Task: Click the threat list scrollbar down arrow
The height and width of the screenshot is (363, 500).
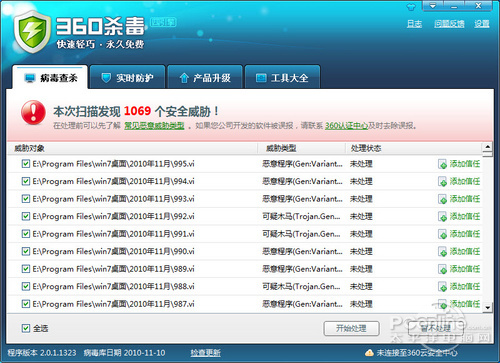Action: (x=487, y=307)
